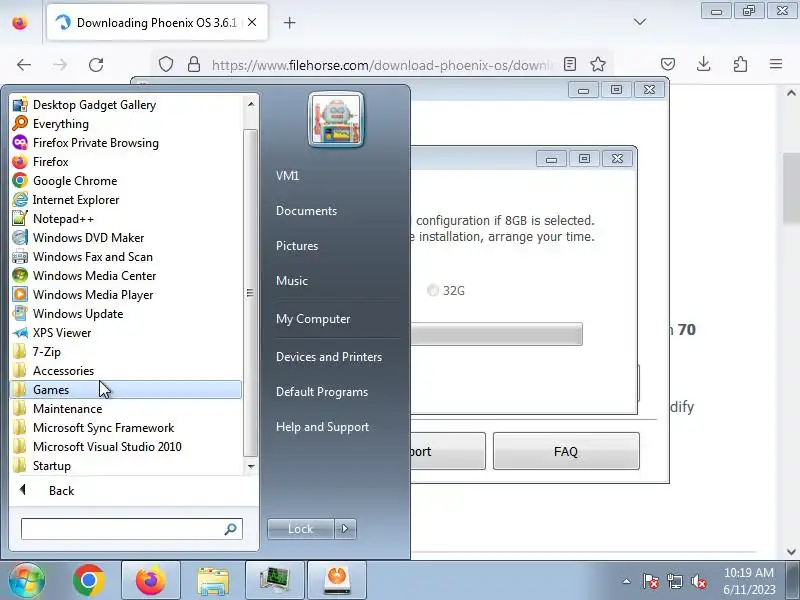The height and width of the screenshot is (600, 800).
Task: Open Firefox Private Browsing entry
Action: tap(126, 143)
